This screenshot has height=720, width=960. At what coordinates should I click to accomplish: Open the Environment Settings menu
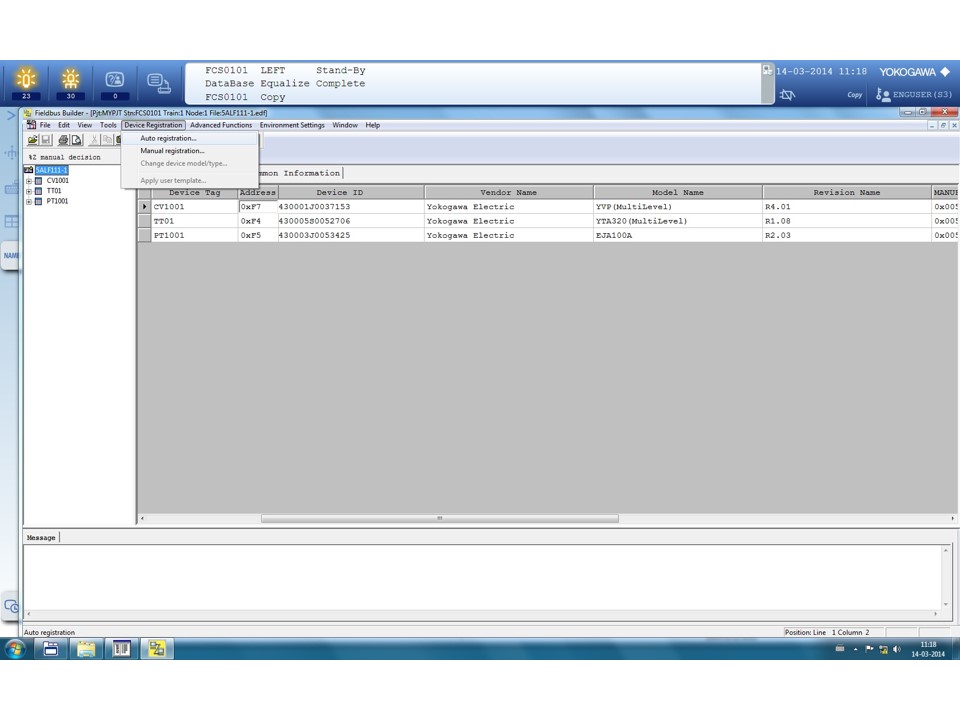pyautogui.click(x=290, y=125)
